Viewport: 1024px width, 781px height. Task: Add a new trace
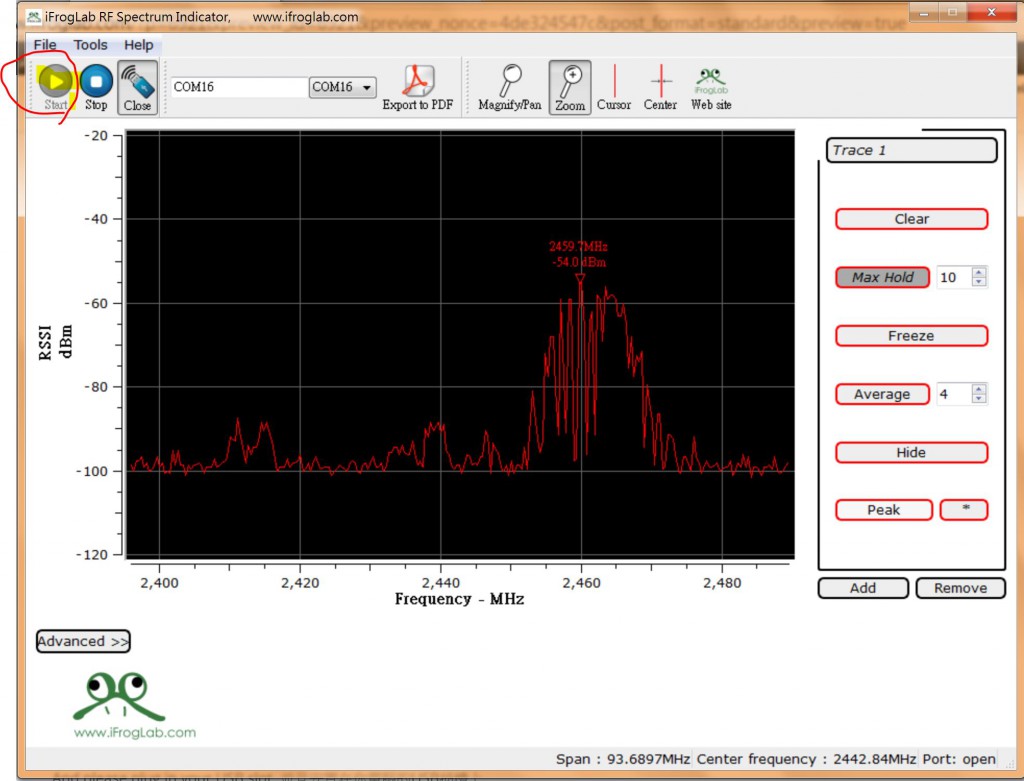coord(863,588)
